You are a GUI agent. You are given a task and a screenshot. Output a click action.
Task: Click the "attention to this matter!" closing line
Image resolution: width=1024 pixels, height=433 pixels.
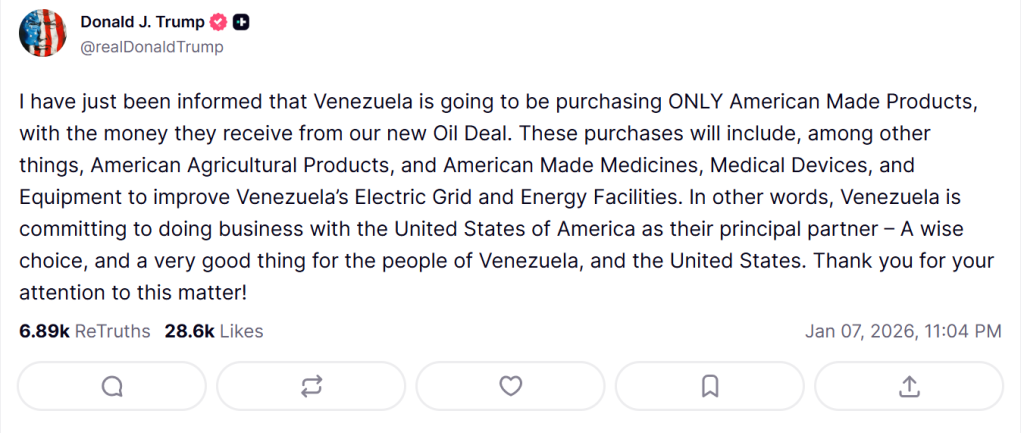pos(130,293)
